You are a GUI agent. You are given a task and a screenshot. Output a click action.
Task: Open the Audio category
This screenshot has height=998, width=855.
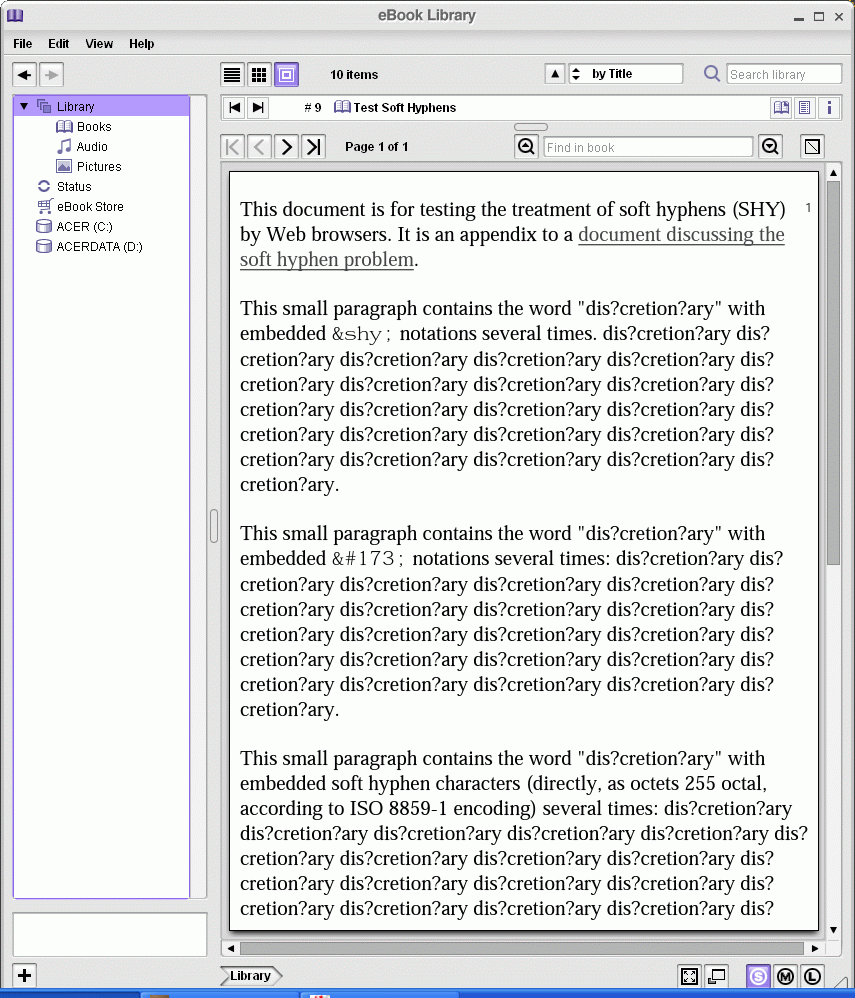[92, 146]
